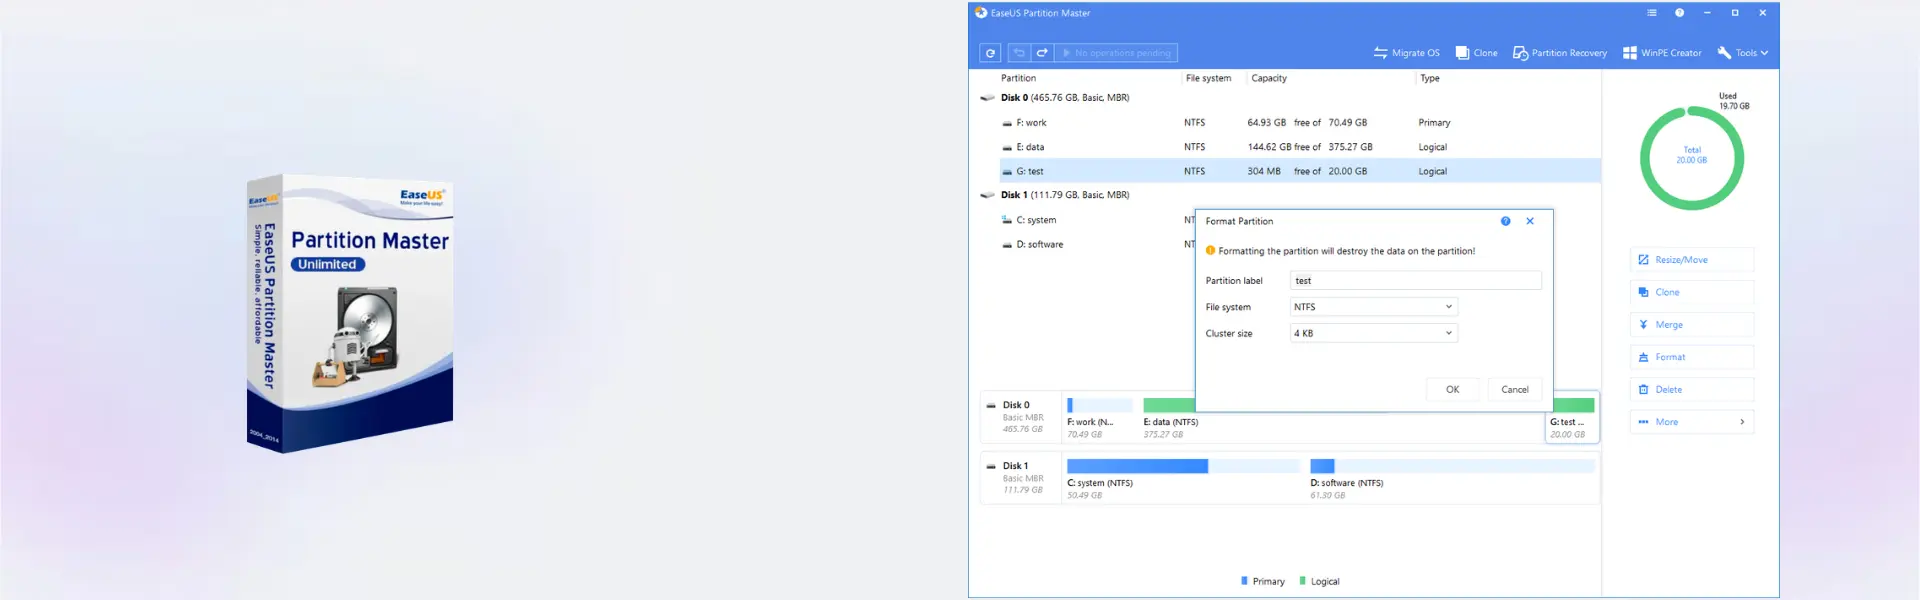
Task: Collapse Disk 1 in the disk map
Action: [x=991, y=466]
